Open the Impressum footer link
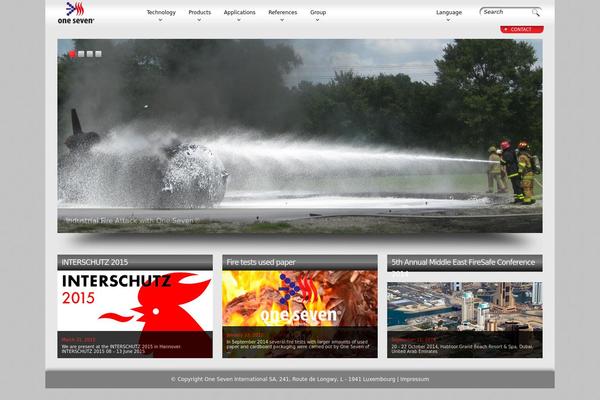The height and width of the screenshot is (400, 600). point(414,379)
